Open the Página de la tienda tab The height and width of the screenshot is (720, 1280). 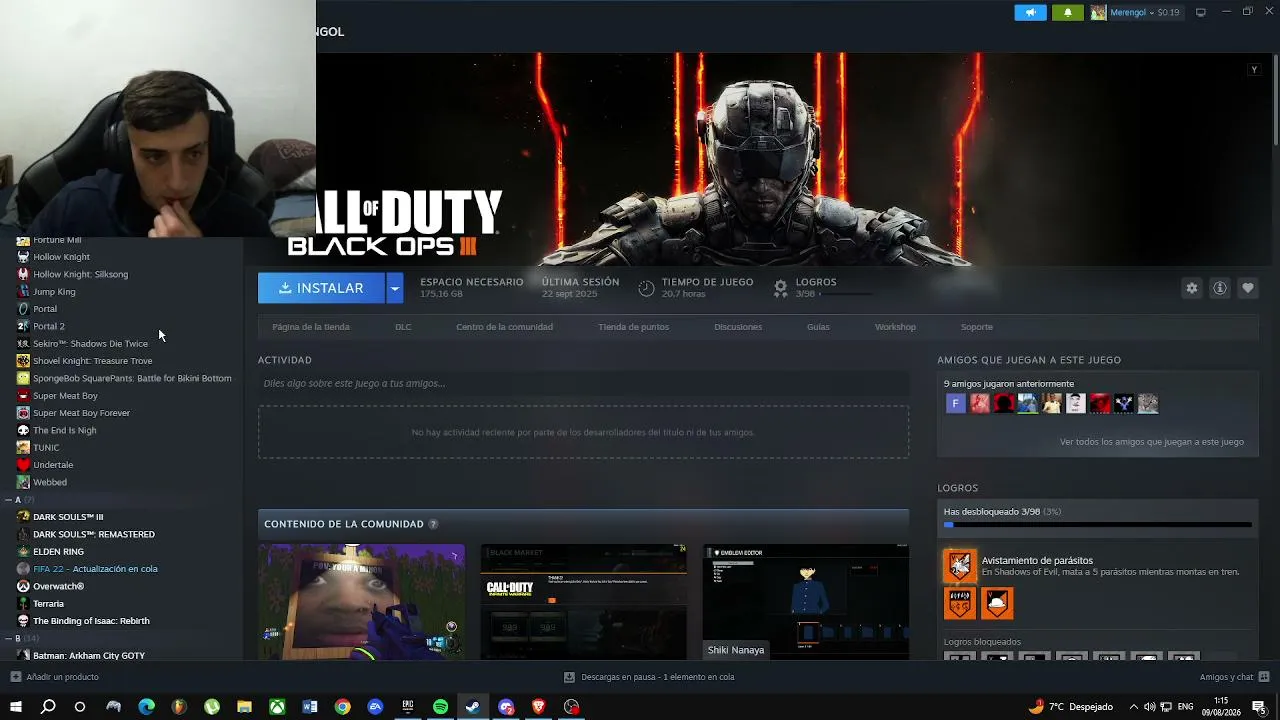pyautogui.click(x=311, y=327)
